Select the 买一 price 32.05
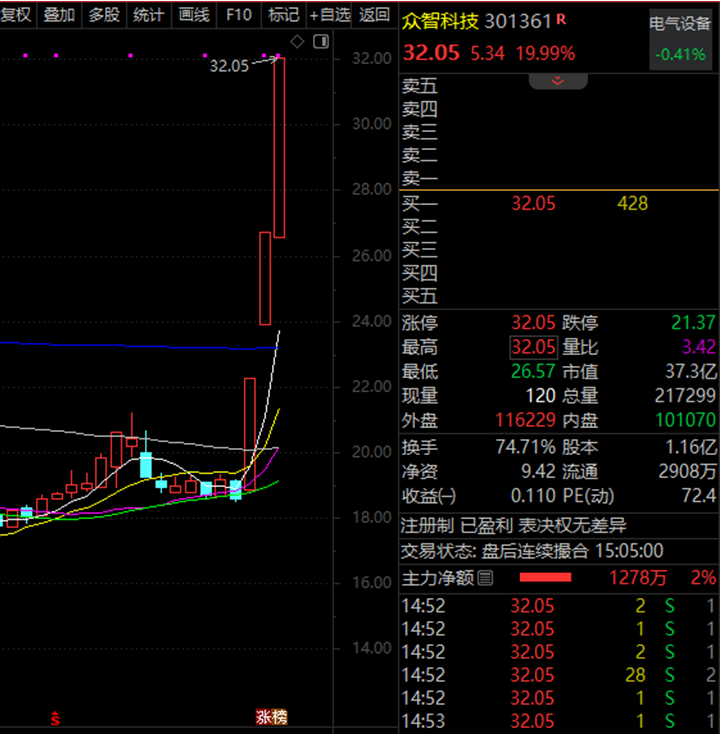The height and width of the screenshot is (734, 720). [533, 204]
